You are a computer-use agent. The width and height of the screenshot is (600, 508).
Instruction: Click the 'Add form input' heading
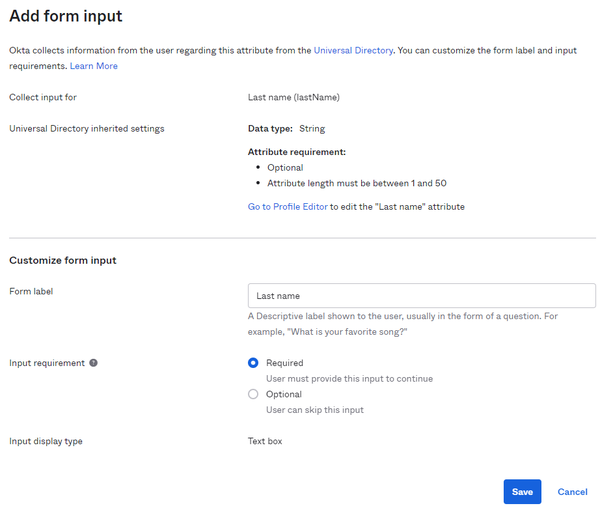tap(66, 16)
